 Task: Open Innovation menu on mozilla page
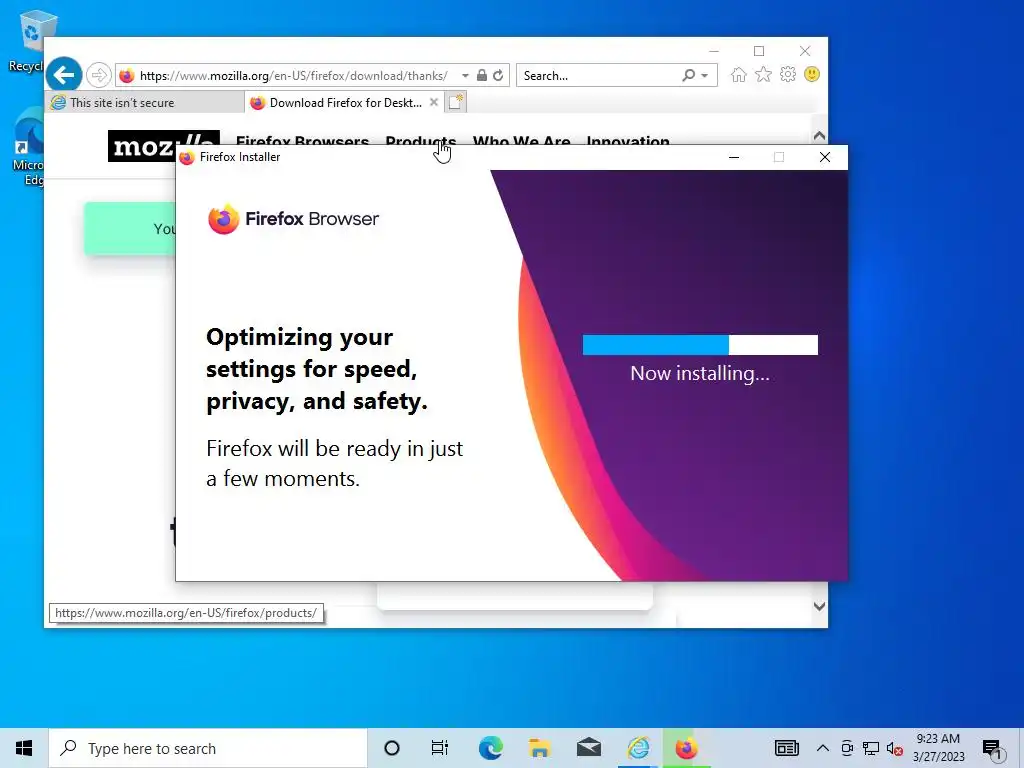click(x=628, y=140)
